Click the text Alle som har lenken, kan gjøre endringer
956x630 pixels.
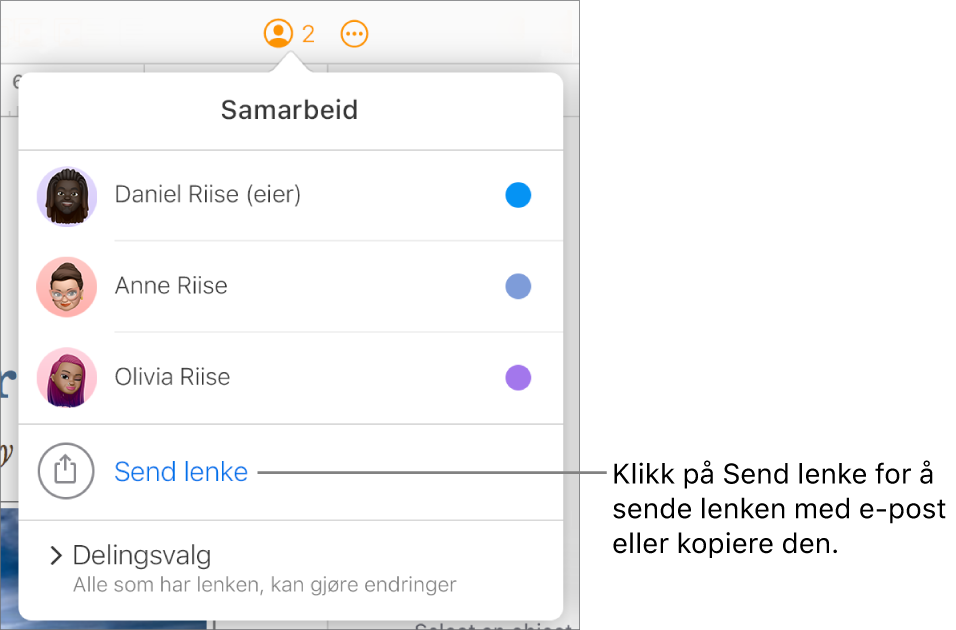(265, 585)
